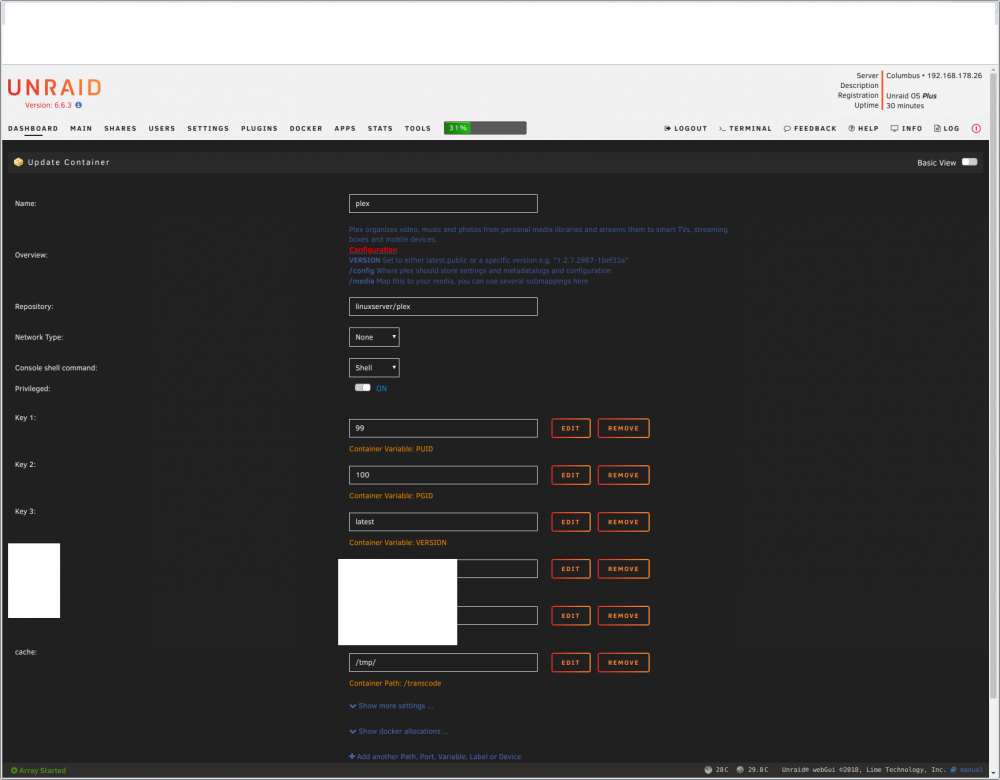The height and width of the screenshot is (780, 1000).
Task: Remove the PGID variable
Action: (624, 475)
